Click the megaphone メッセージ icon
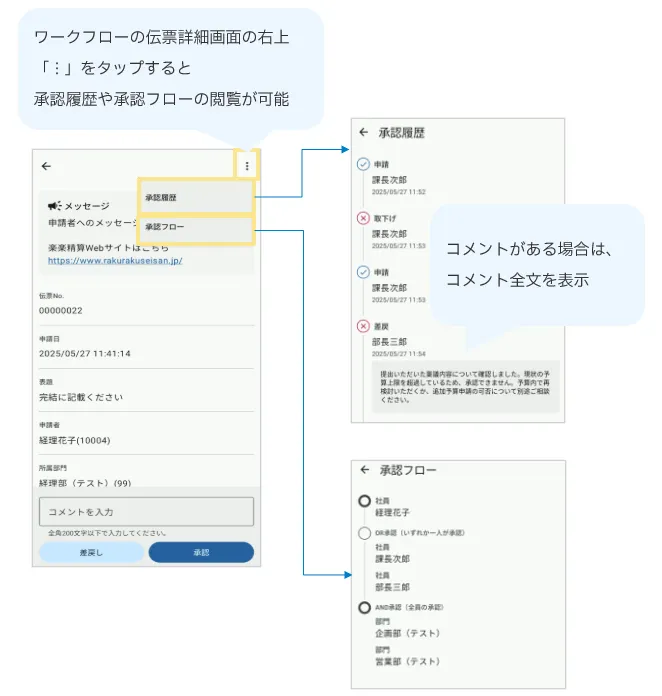Image resolution: width=662 pixels, height=696 pixels. [54, 205]
